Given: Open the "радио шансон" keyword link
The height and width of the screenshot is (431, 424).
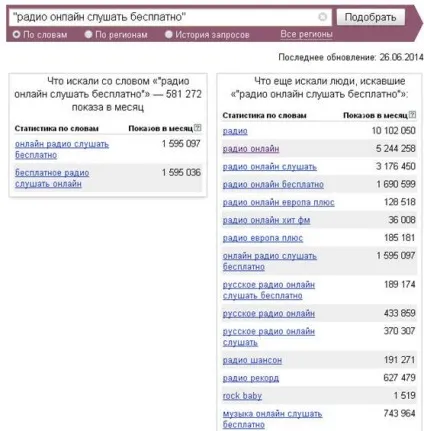Looking at the screenshot, I should [252, 360].
